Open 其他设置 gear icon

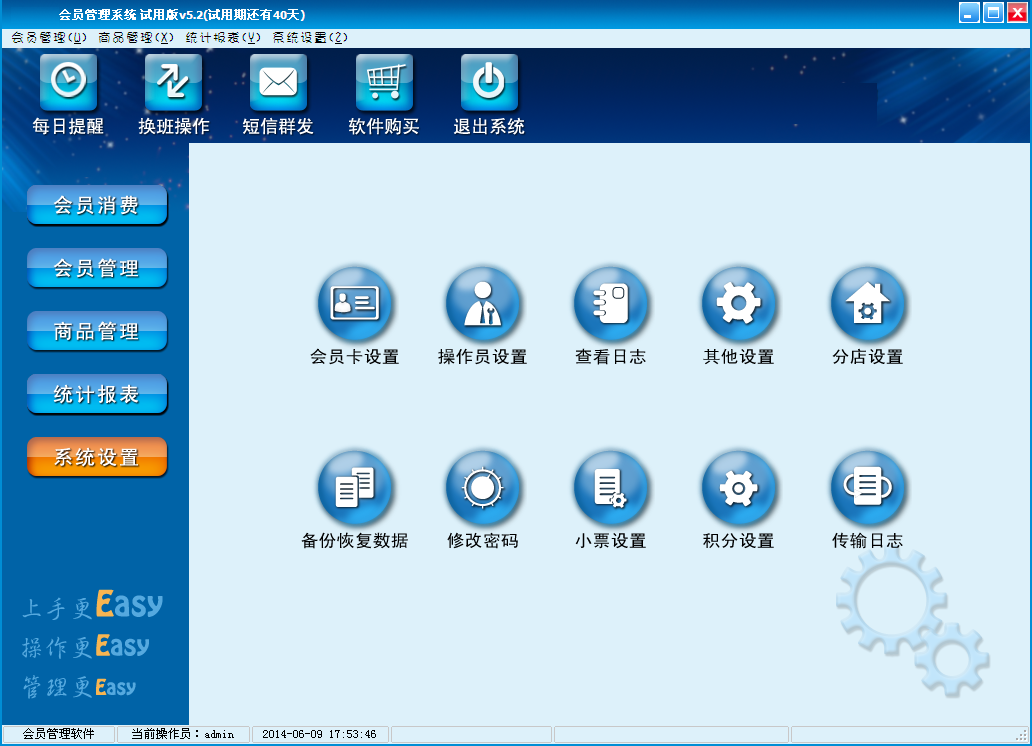click(x=739, y=305)
